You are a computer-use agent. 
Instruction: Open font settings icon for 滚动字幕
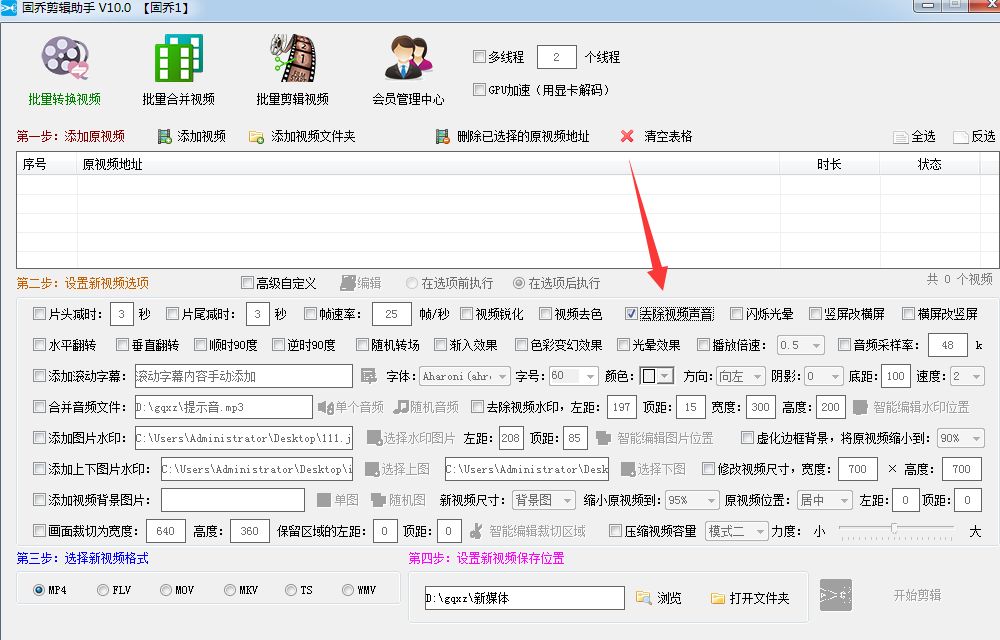coord(369,376)
